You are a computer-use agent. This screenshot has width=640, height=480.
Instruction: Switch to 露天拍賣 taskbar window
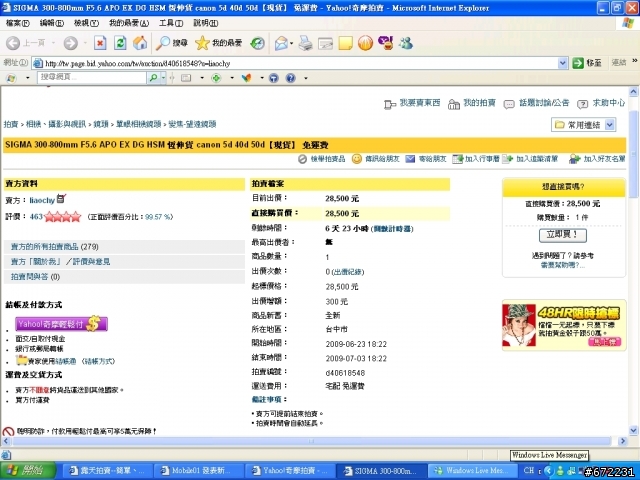coord(106,471)
